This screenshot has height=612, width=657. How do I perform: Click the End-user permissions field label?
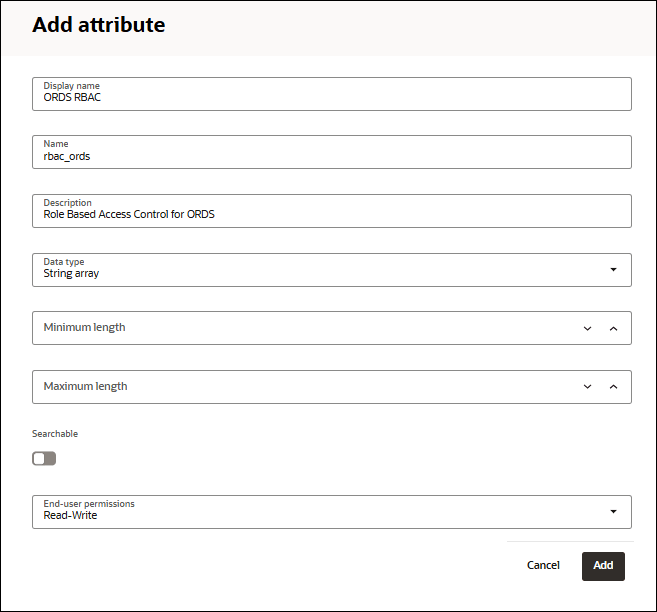coord(89,504)
